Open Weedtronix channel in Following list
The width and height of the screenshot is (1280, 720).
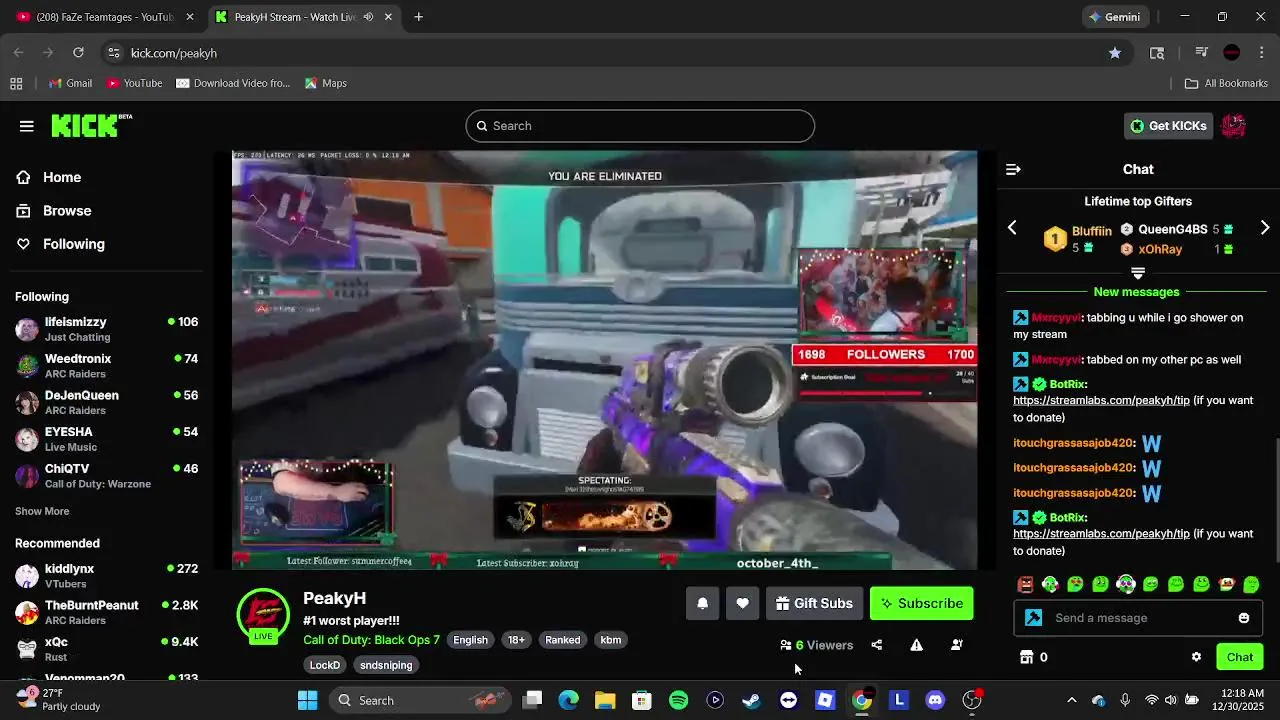click(107, 366)
